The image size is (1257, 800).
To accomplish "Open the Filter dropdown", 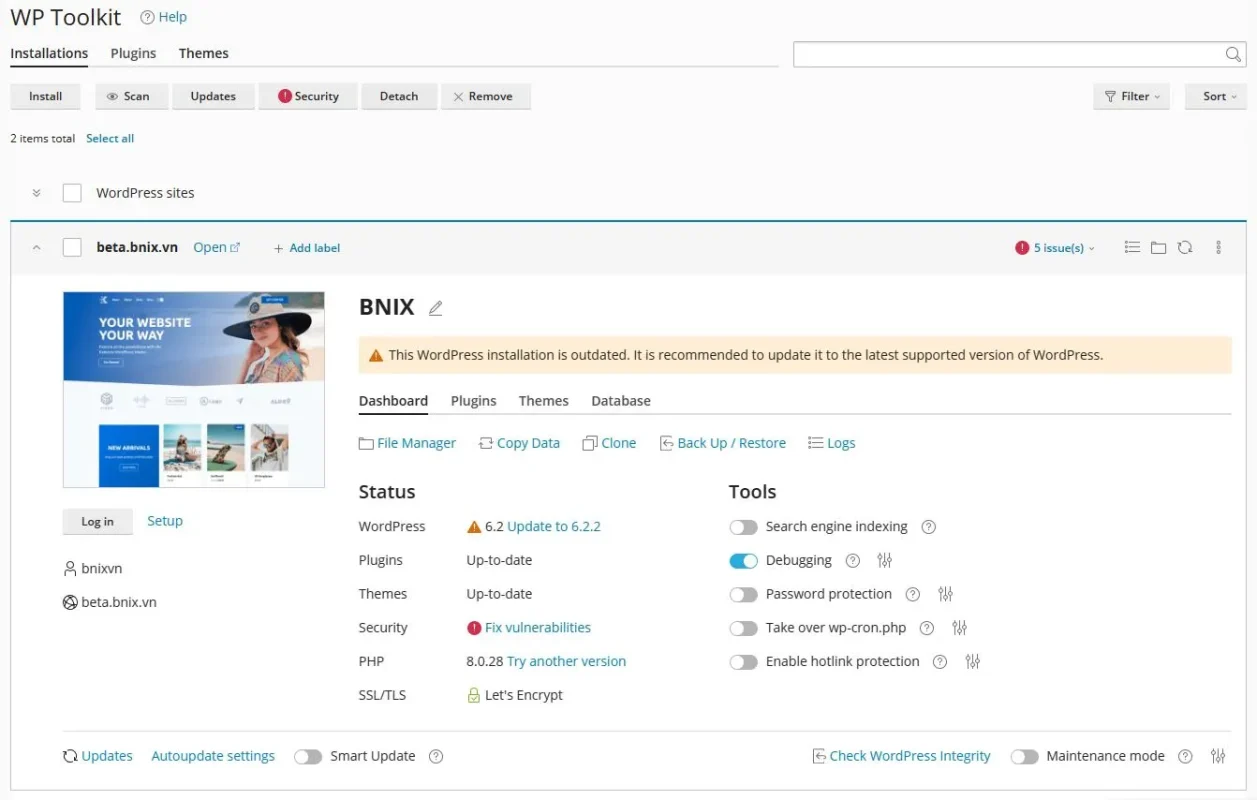I will tap(1131, 96).
